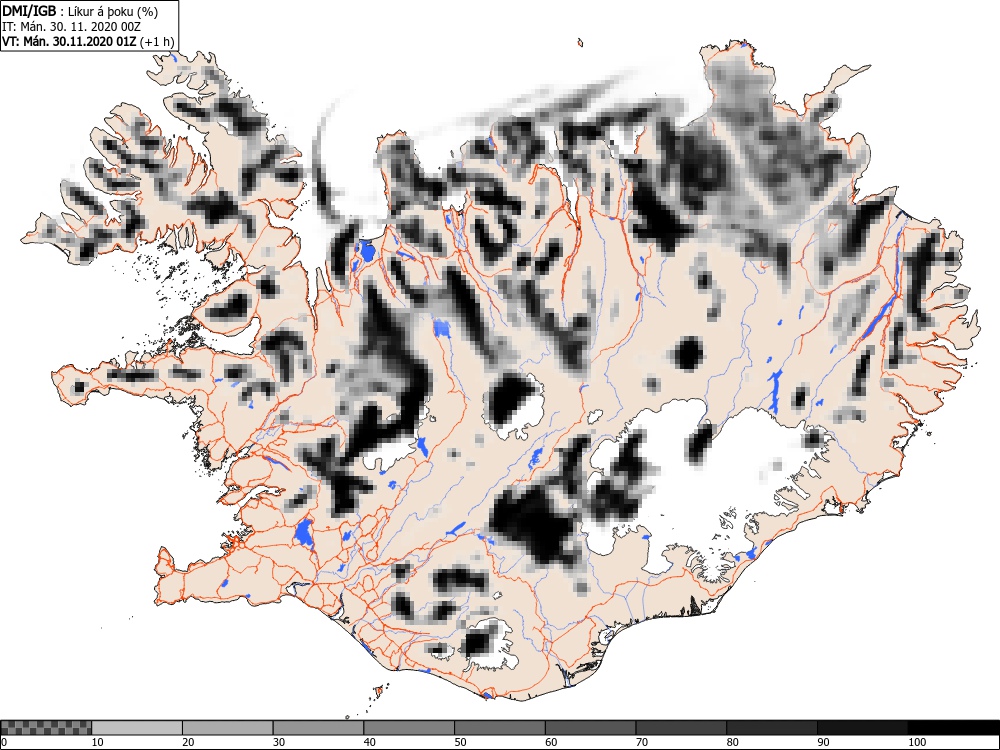
Task: Click the legend label '100'
Action: pos(916,742)
